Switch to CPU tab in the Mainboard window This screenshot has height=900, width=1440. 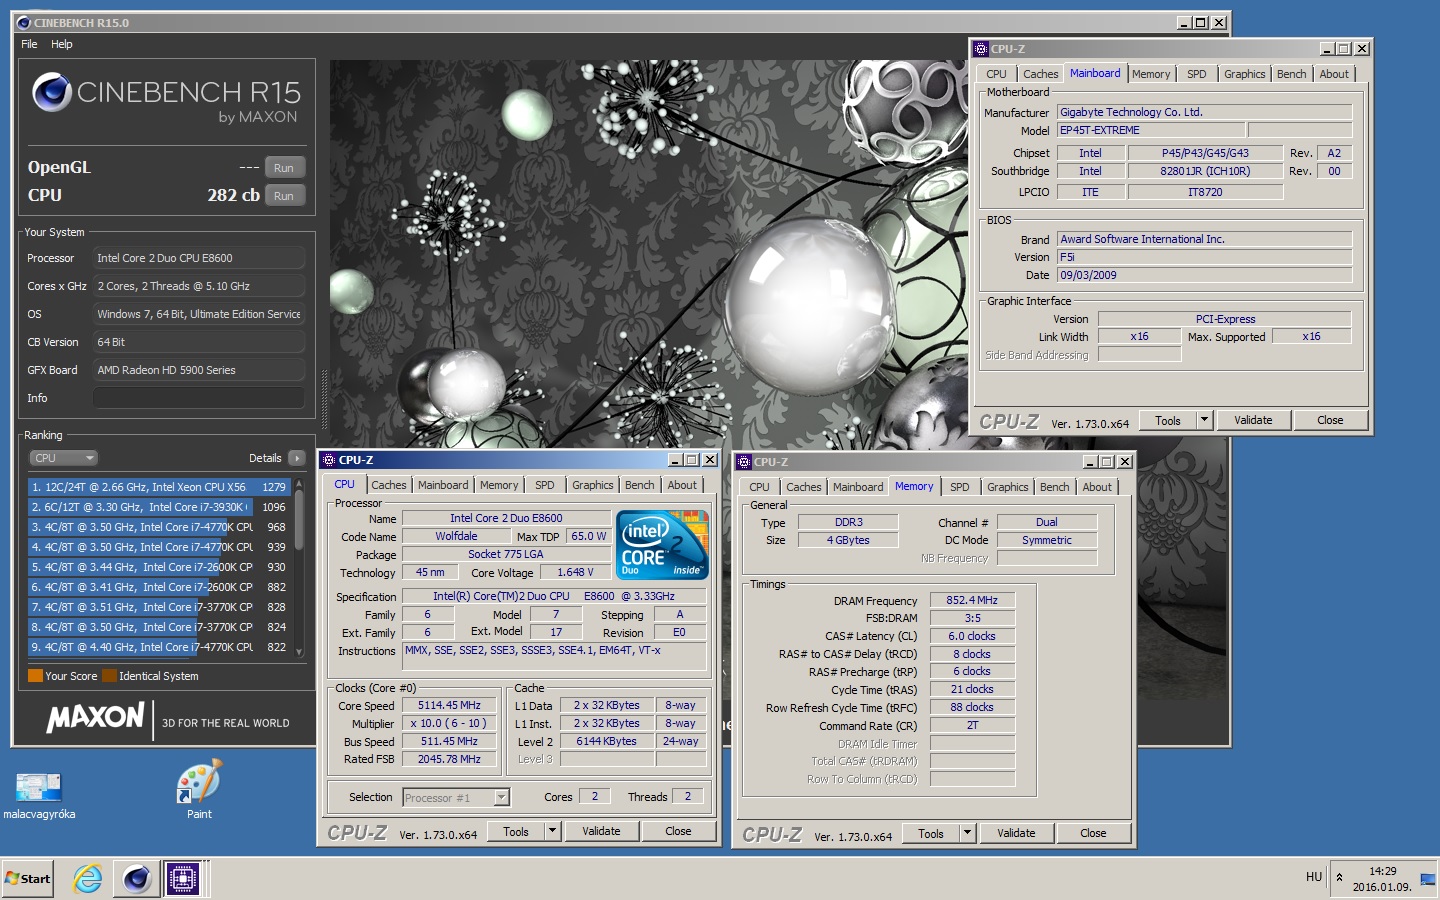997,74
